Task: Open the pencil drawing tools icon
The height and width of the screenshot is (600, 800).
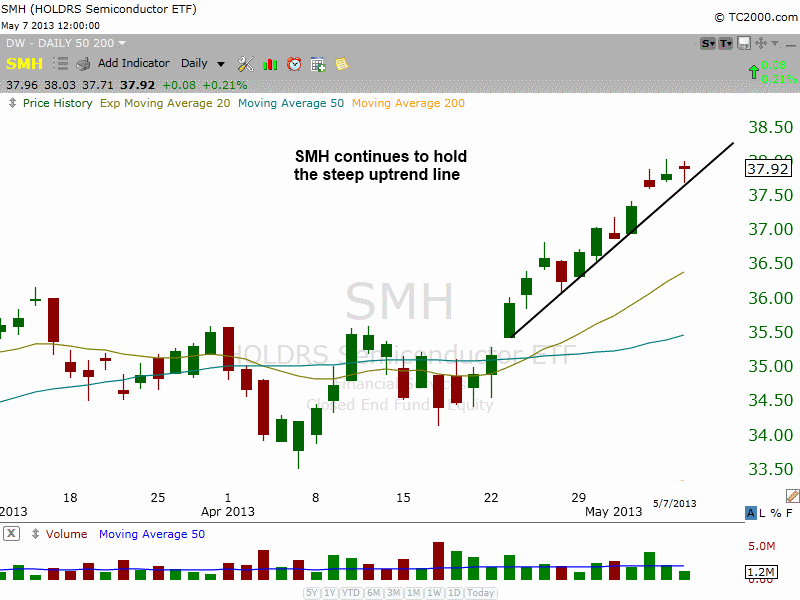Action: pos(793,495)
